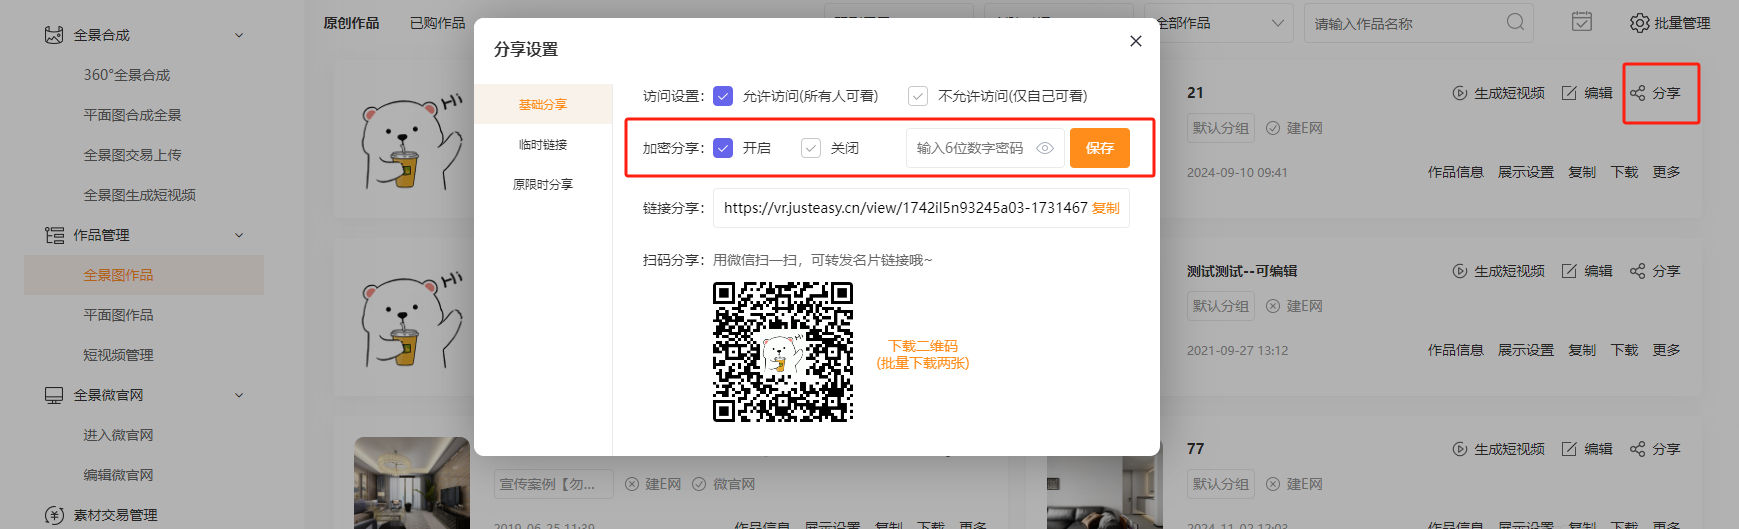Toggle password visibility eye icon
Viewport: 1739px width, 529px height.
pos(1045,148)
